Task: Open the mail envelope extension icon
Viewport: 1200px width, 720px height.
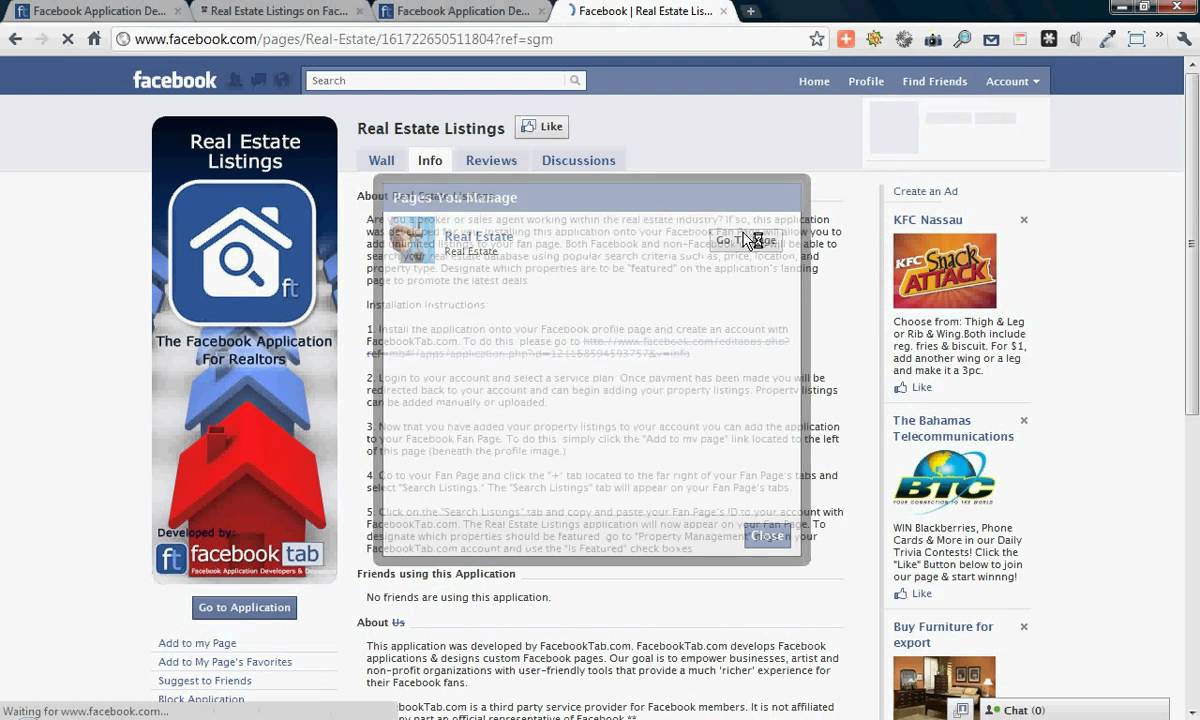Action: point(991,39)
